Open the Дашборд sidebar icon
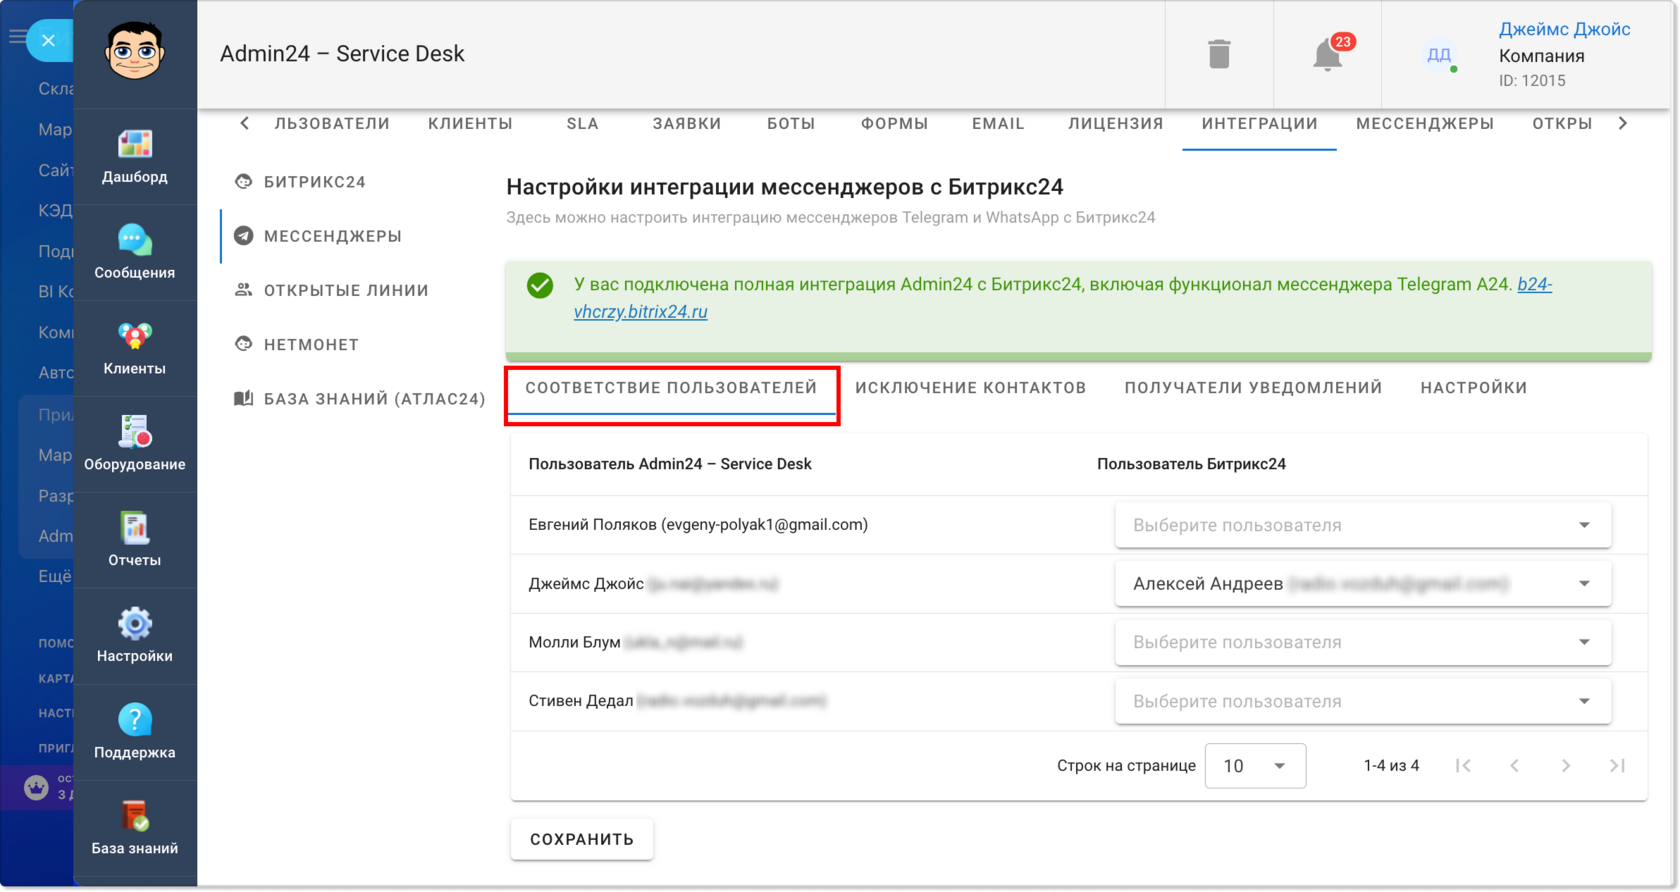Image resolution: width=1680 pixels, height=892 pixels. (x=135, y=145)
